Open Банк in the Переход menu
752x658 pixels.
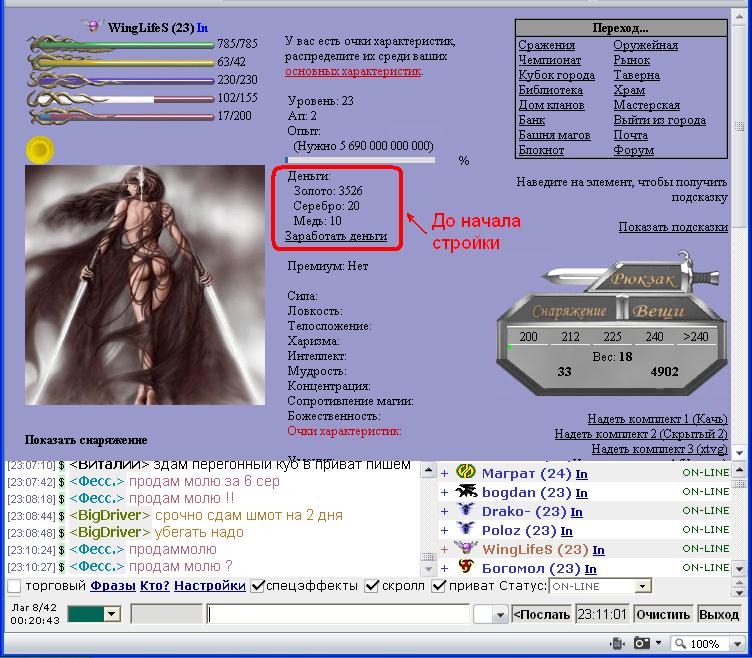(531, 120)
